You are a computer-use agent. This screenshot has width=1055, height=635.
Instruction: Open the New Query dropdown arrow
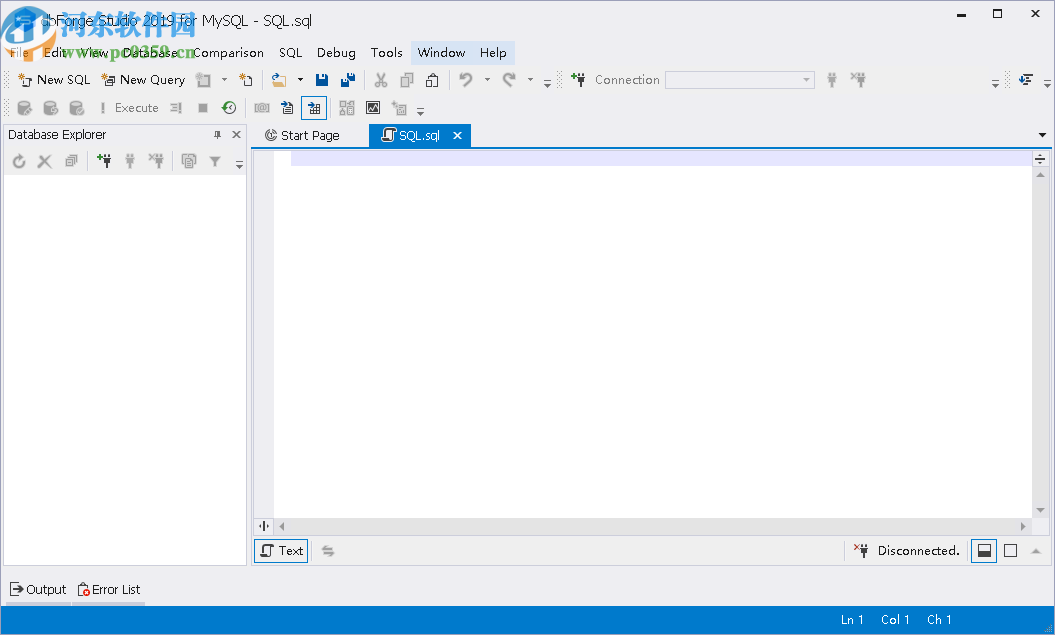pos(224,79)
